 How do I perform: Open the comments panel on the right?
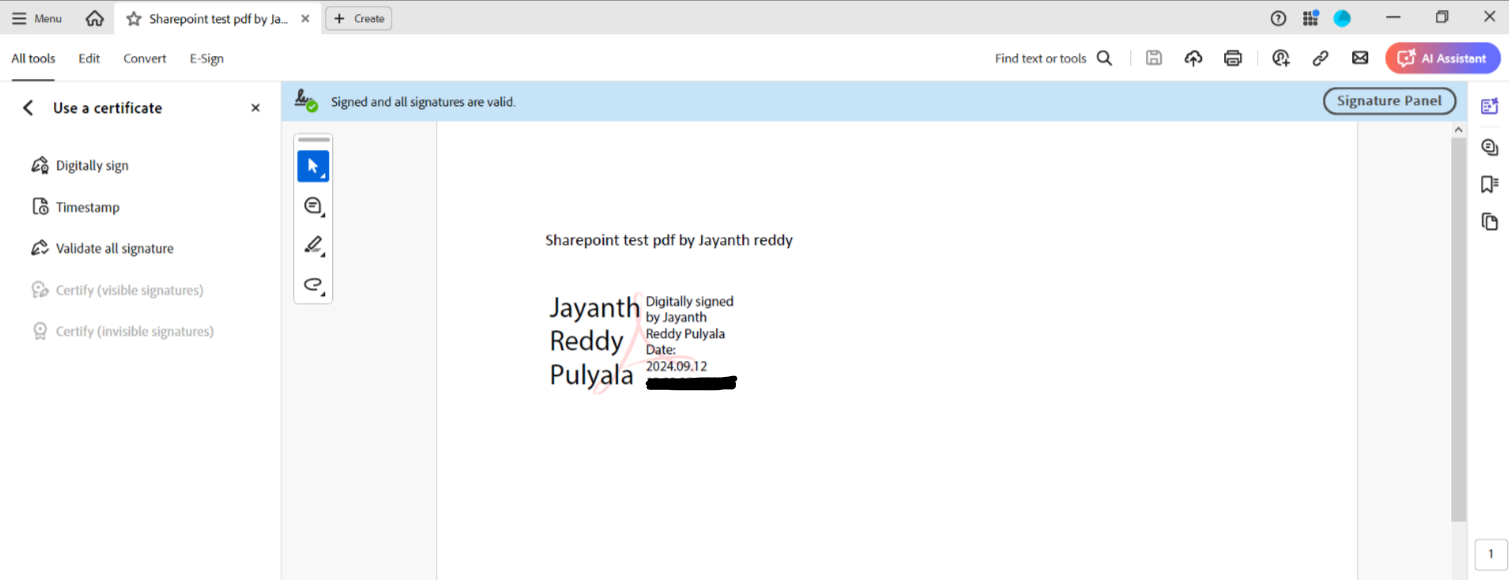1489,146
